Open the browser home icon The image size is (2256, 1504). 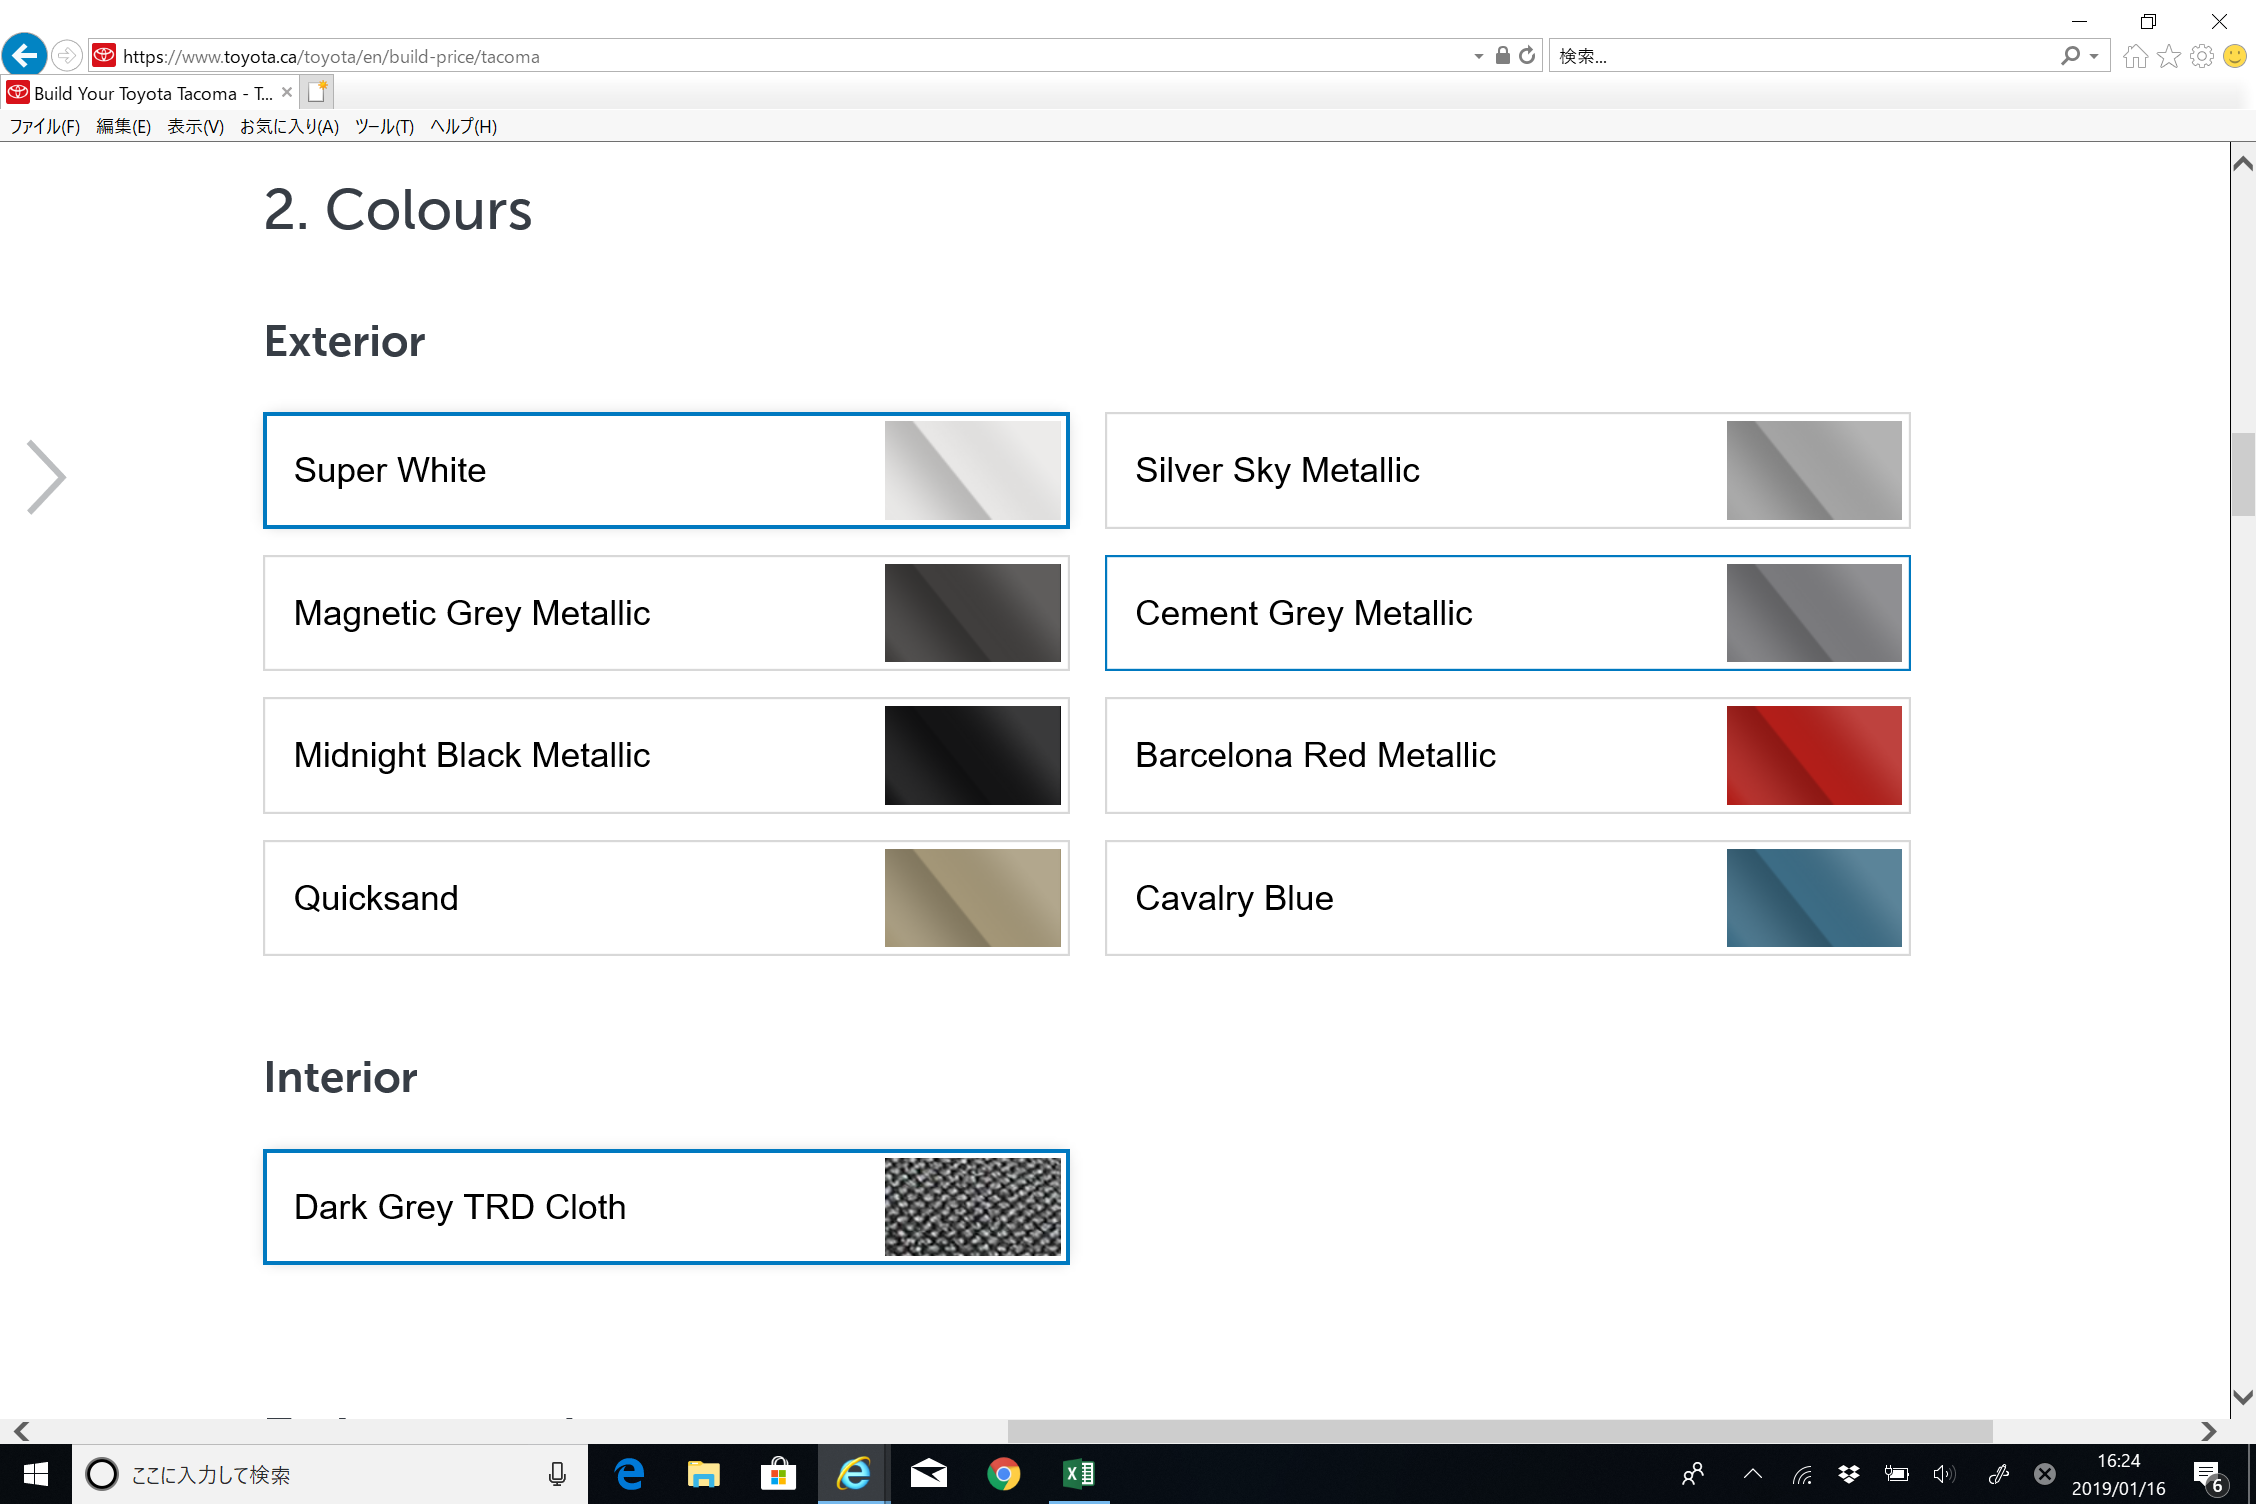[2135, 56]
